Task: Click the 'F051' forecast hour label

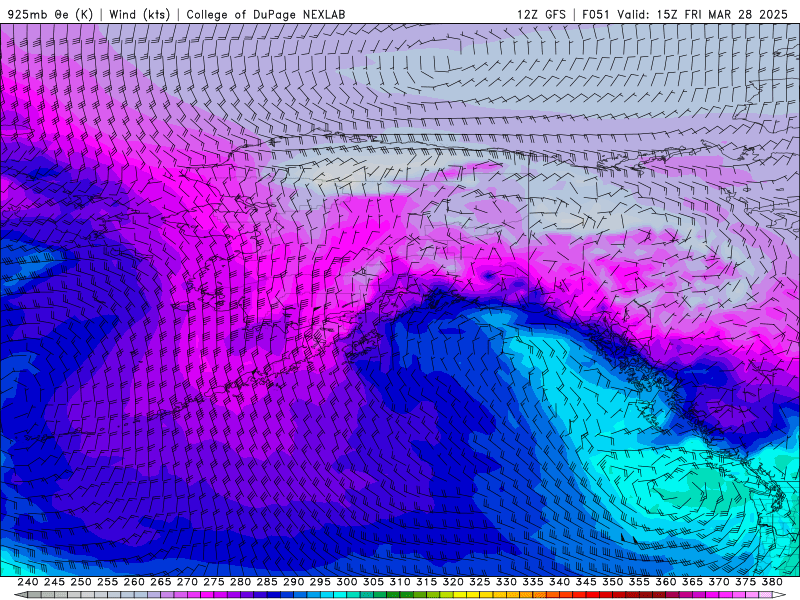Action: (596, 14)
